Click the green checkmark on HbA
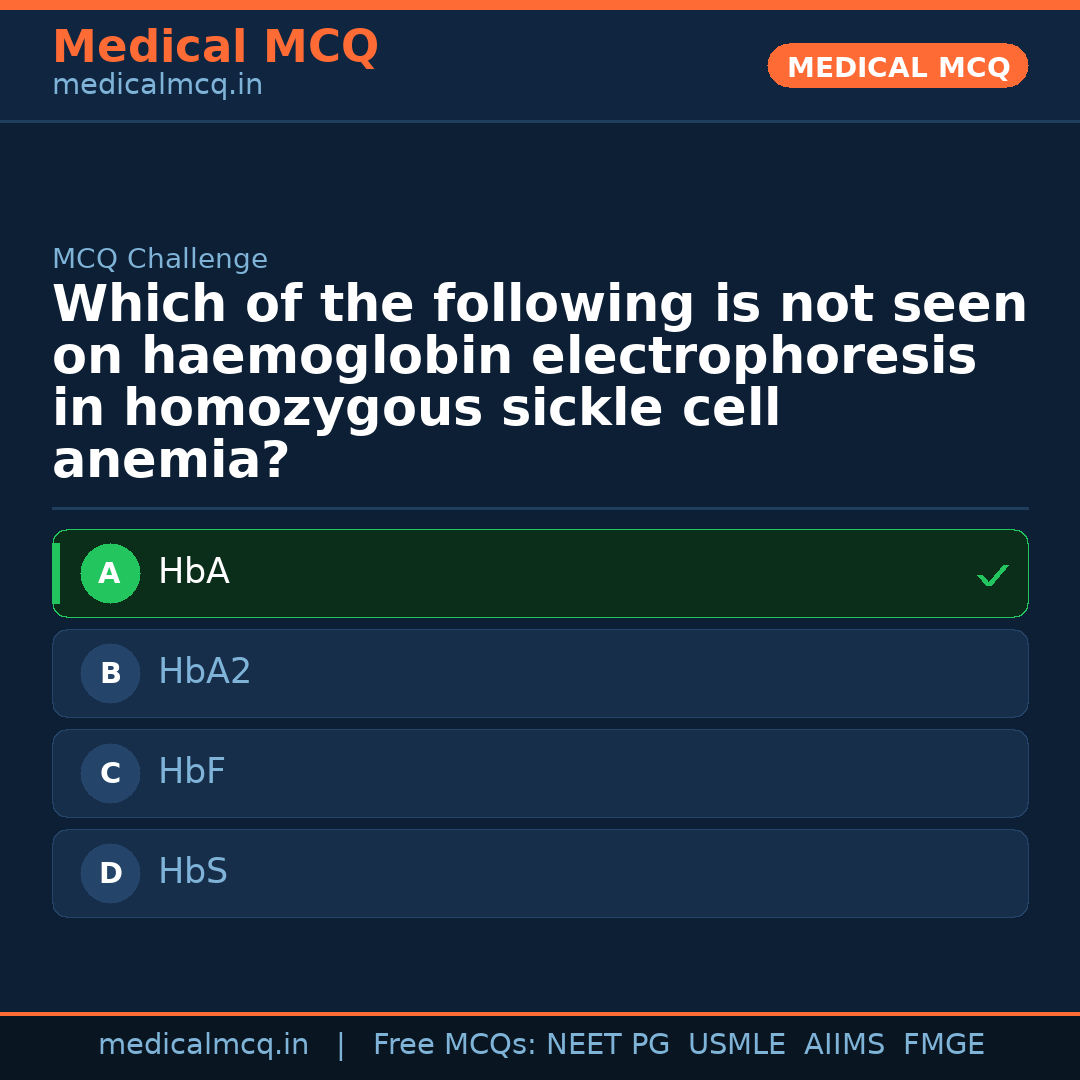 (x=992, y=575)
